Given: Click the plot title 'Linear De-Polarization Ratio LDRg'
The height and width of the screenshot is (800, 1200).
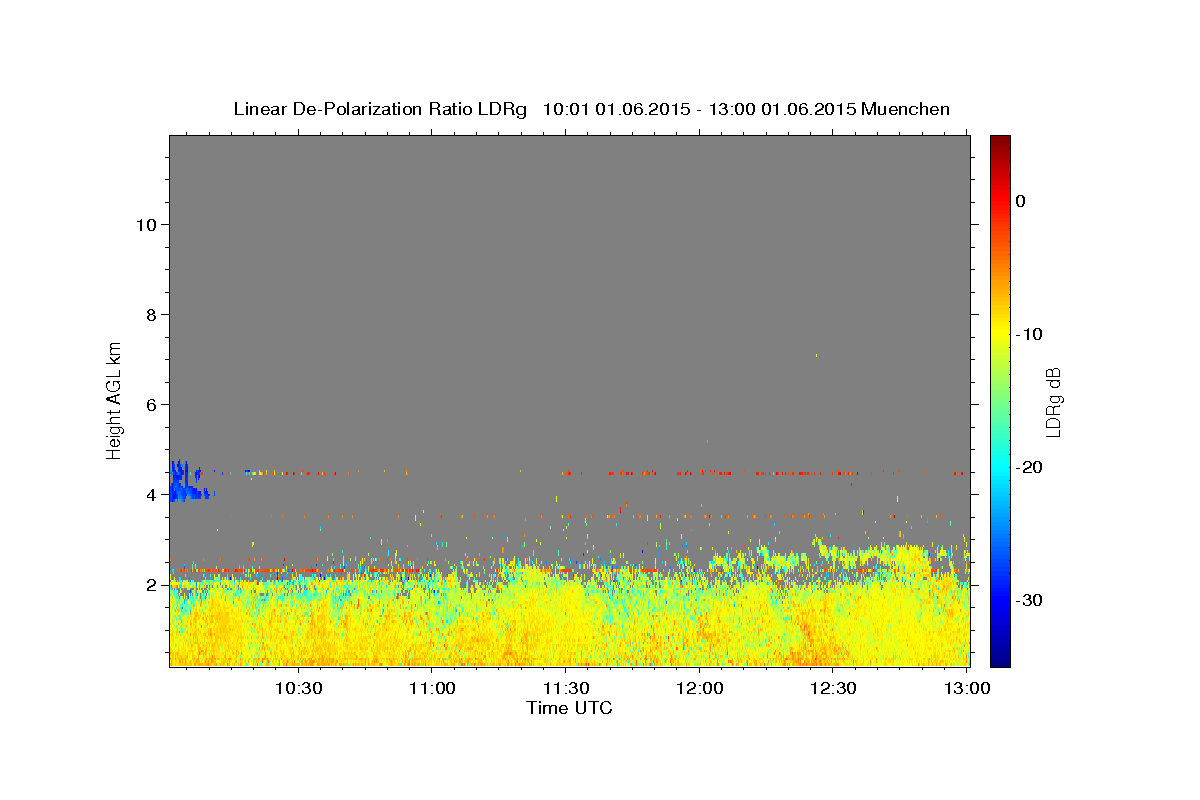Looking at the screenshot, I should pos(380,109).
